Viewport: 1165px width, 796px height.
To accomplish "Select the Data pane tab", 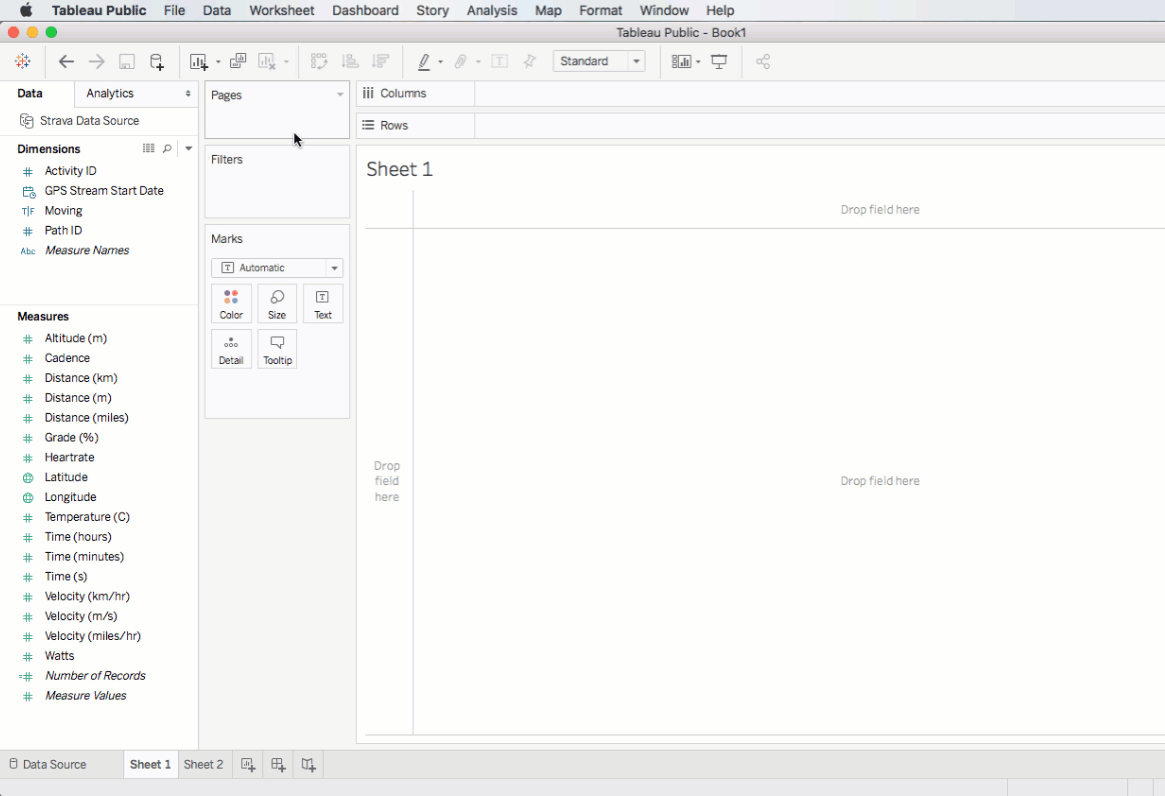I will (30, 94).
